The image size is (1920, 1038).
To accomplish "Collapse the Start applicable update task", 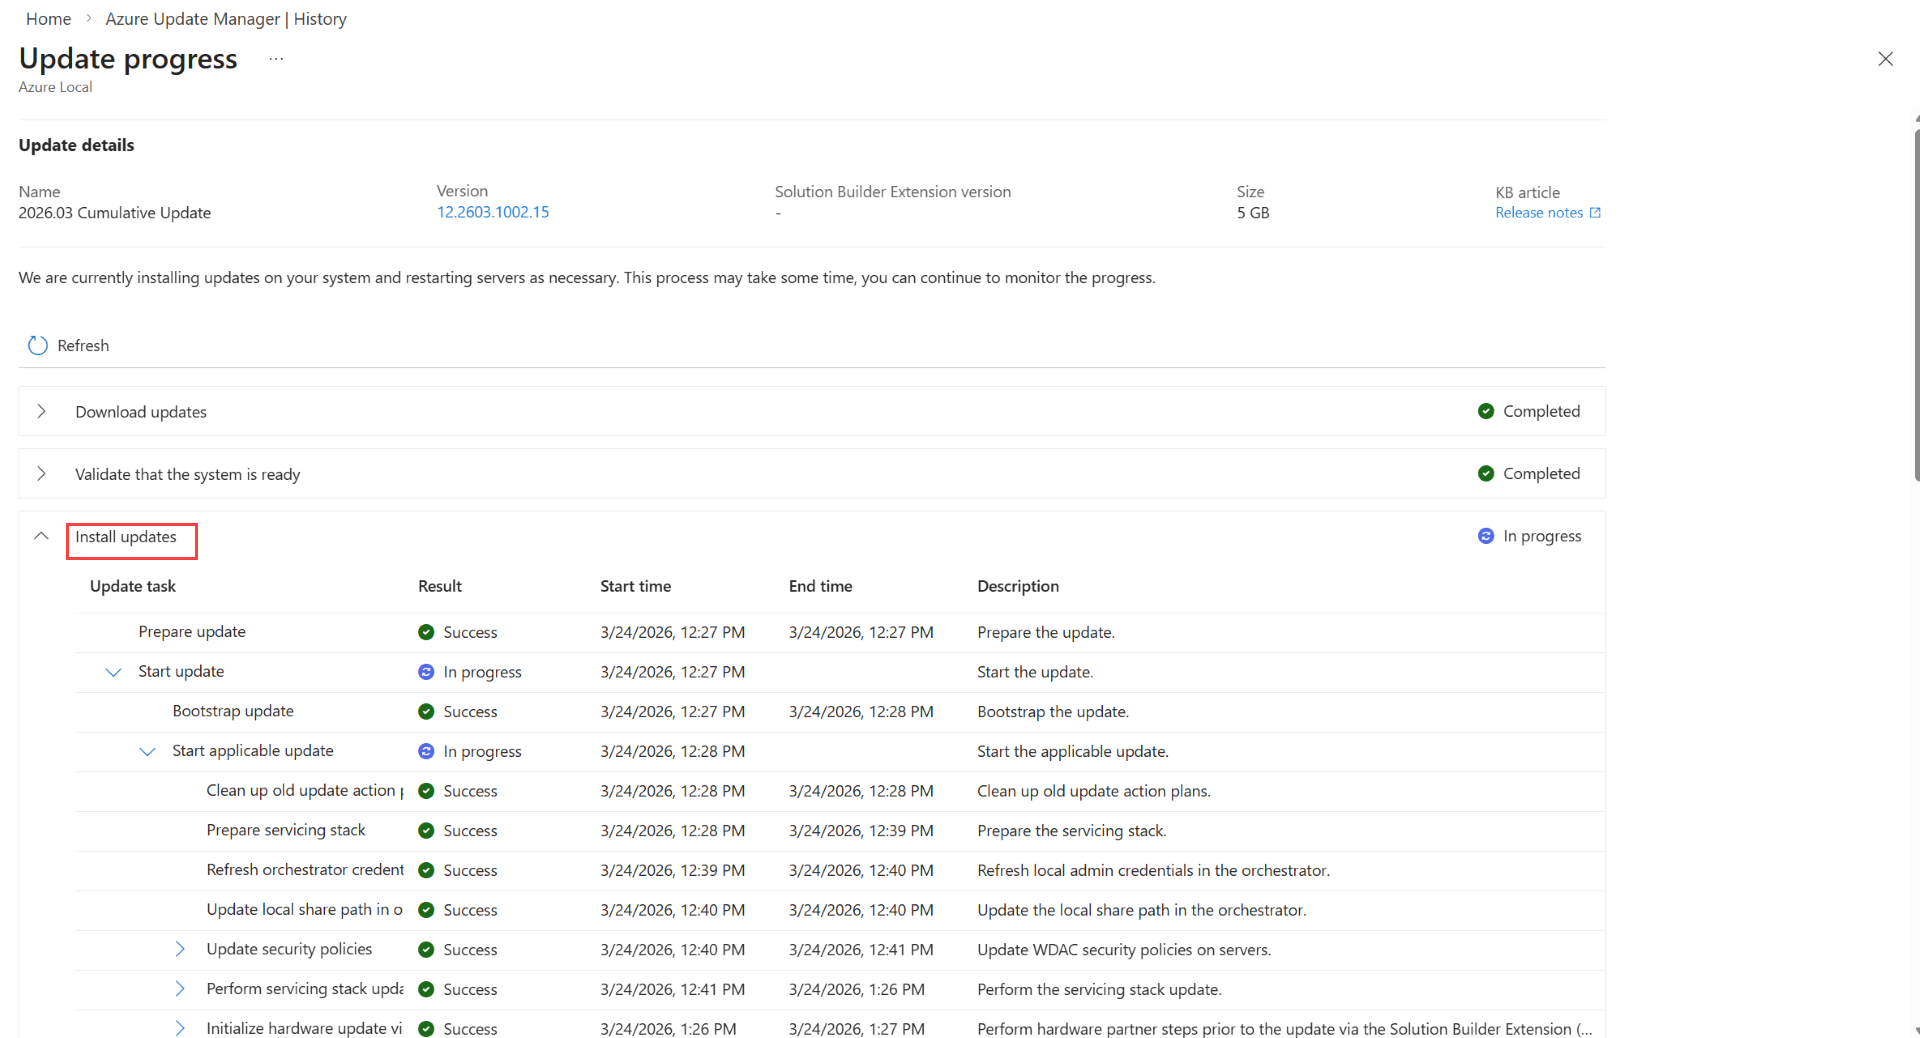I will click(x=147, y=751).
